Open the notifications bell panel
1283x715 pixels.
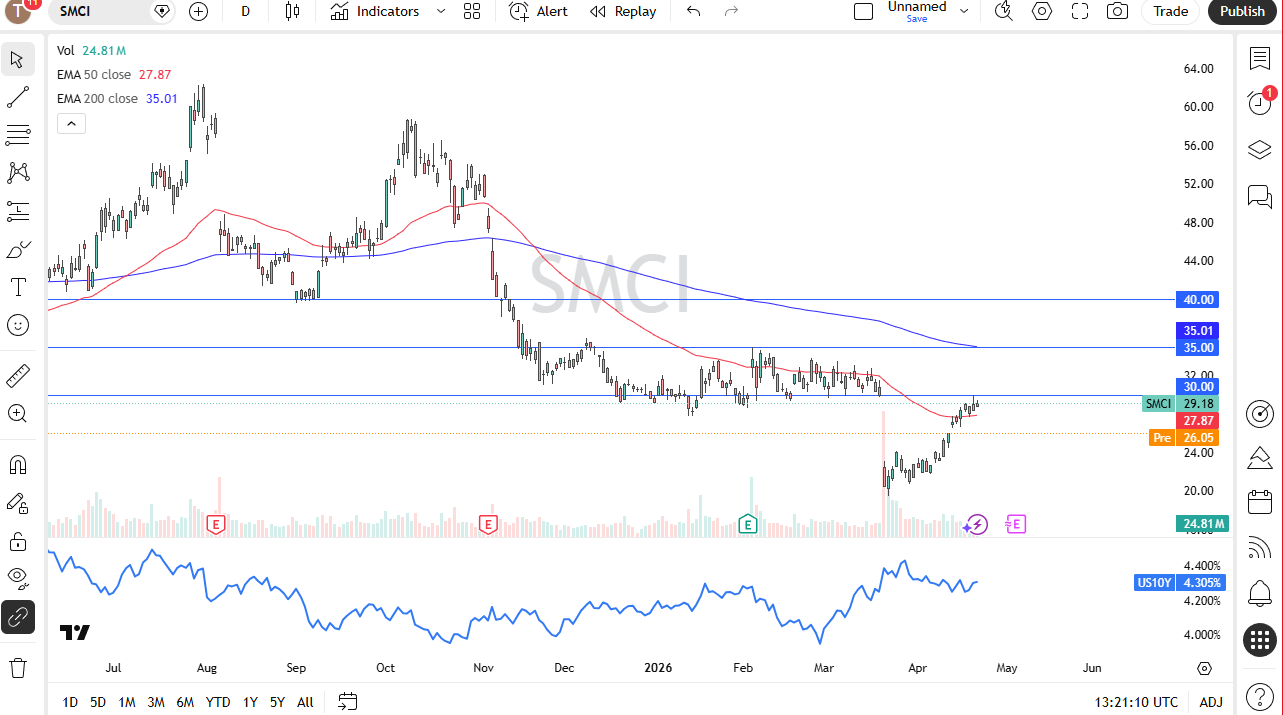[x=1260, y=594]
